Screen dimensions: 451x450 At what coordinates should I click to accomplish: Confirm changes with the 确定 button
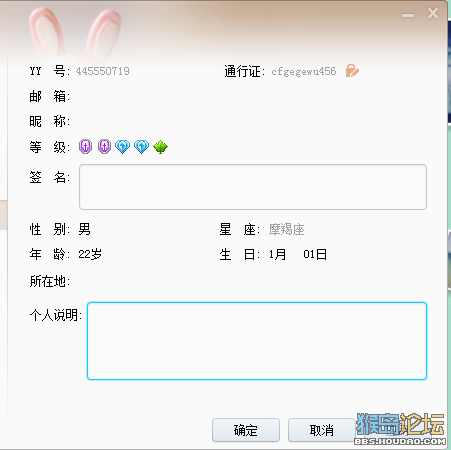(x=246, y=430)
